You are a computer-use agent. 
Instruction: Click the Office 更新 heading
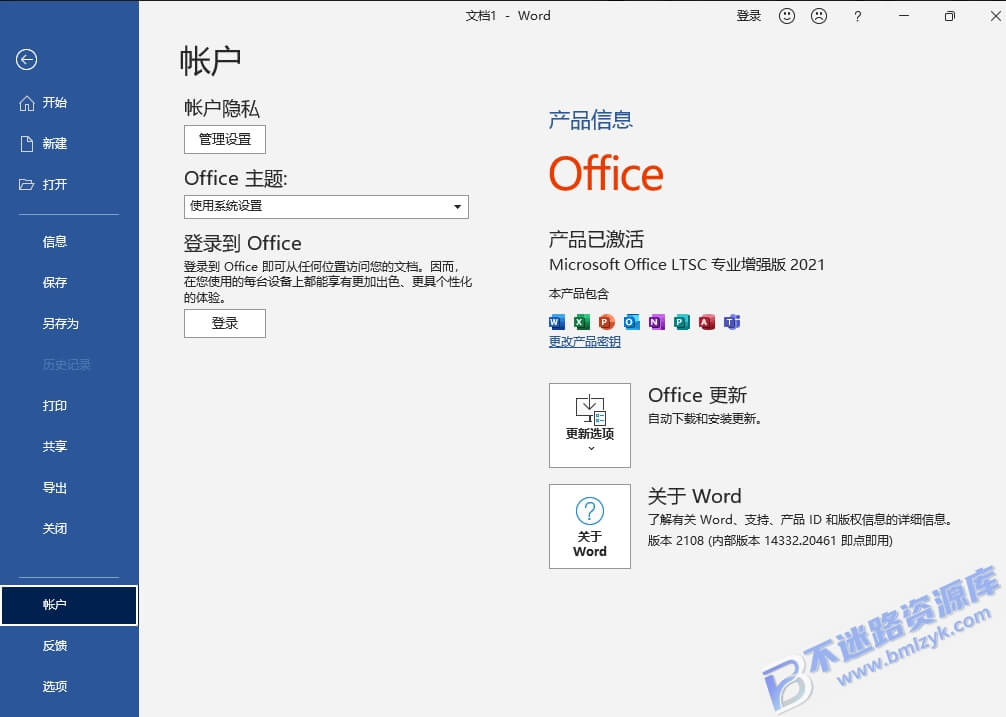click(x=697, y=395)
